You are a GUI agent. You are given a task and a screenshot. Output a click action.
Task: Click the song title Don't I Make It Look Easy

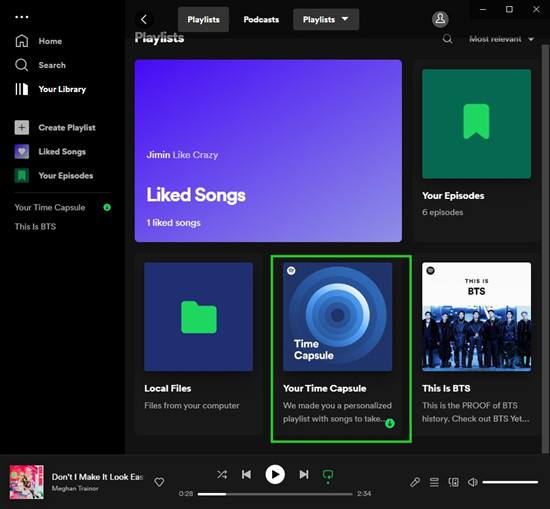[x=98, y=477]
